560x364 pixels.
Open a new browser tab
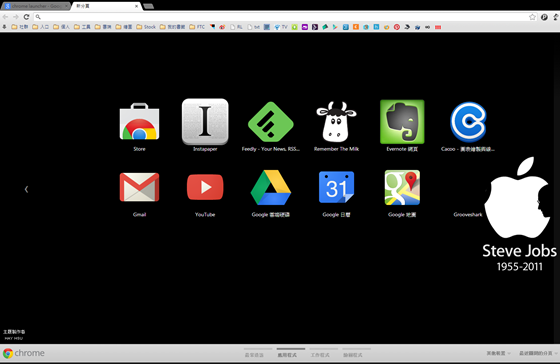pos(149,6)
